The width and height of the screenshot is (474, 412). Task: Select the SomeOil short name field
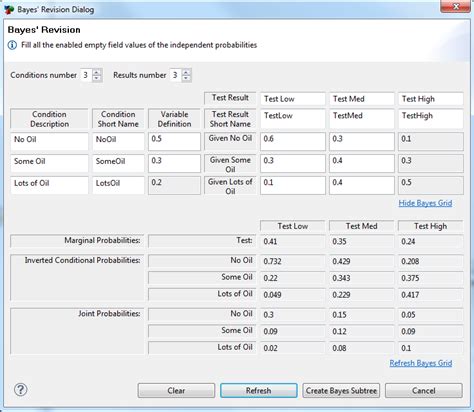118,163
